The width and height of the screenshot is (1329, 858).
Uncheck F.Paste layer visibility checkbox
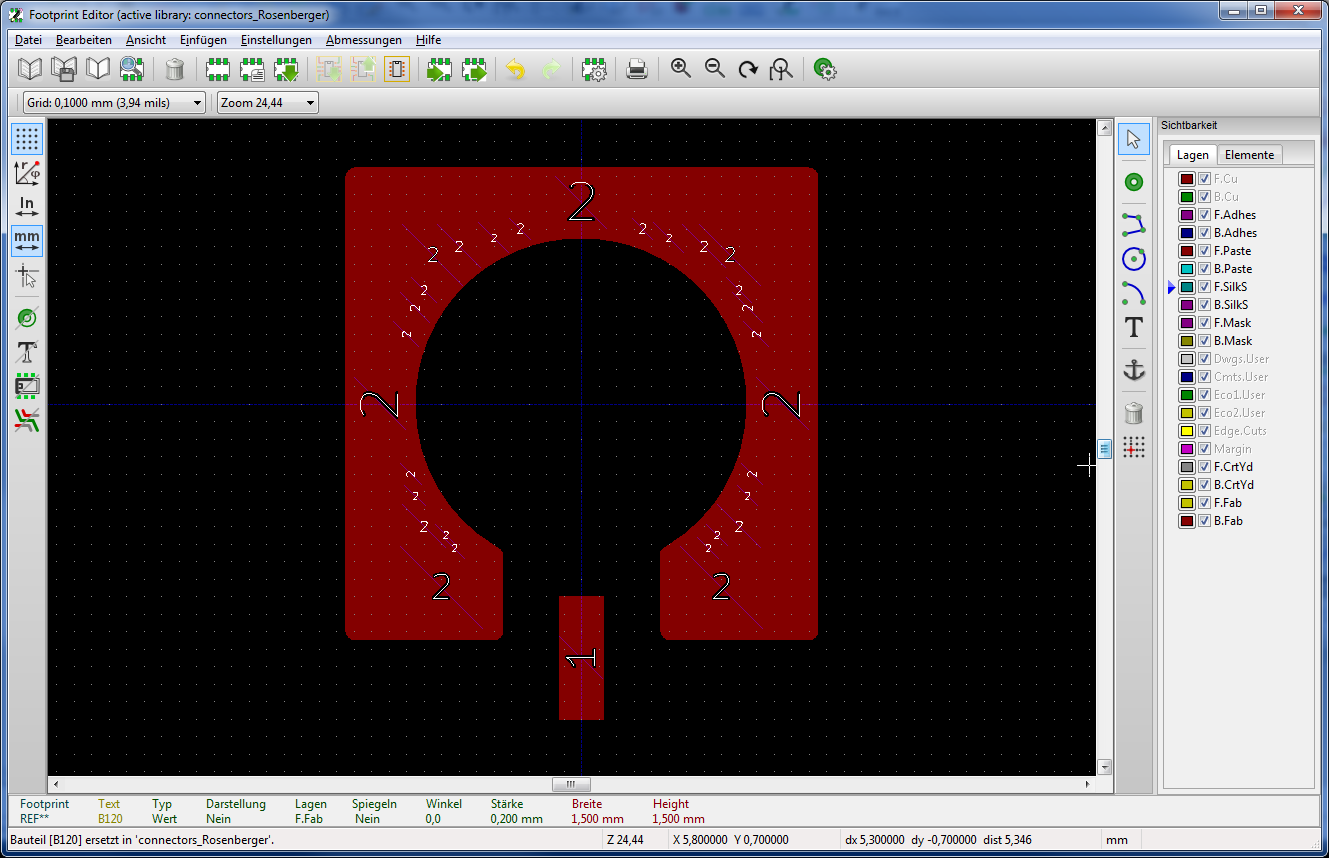coord(1205,251)
